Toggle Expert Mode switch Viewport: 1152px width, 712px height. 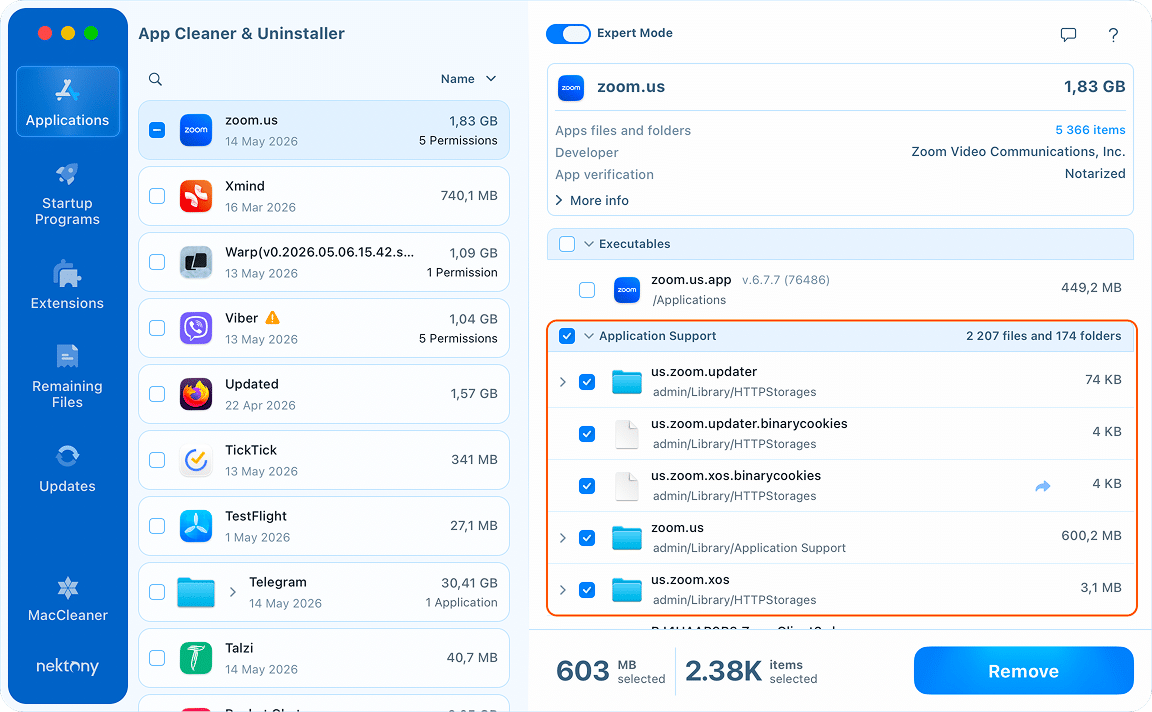pos(568,34)
